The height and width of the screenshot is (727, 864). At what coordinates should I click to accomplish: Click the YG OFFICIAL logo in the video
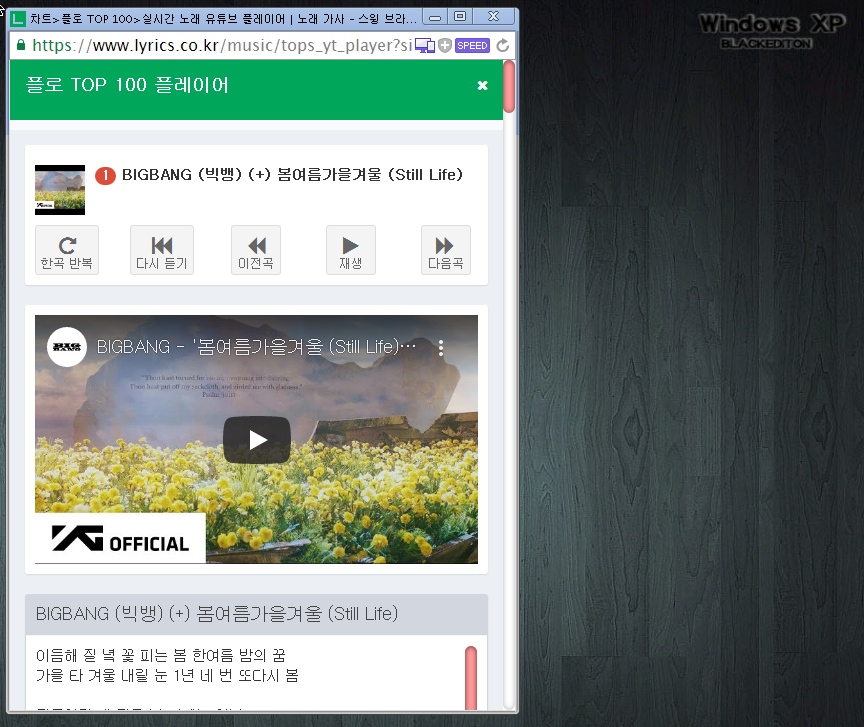pyautogui.click(x=120, y=538)
